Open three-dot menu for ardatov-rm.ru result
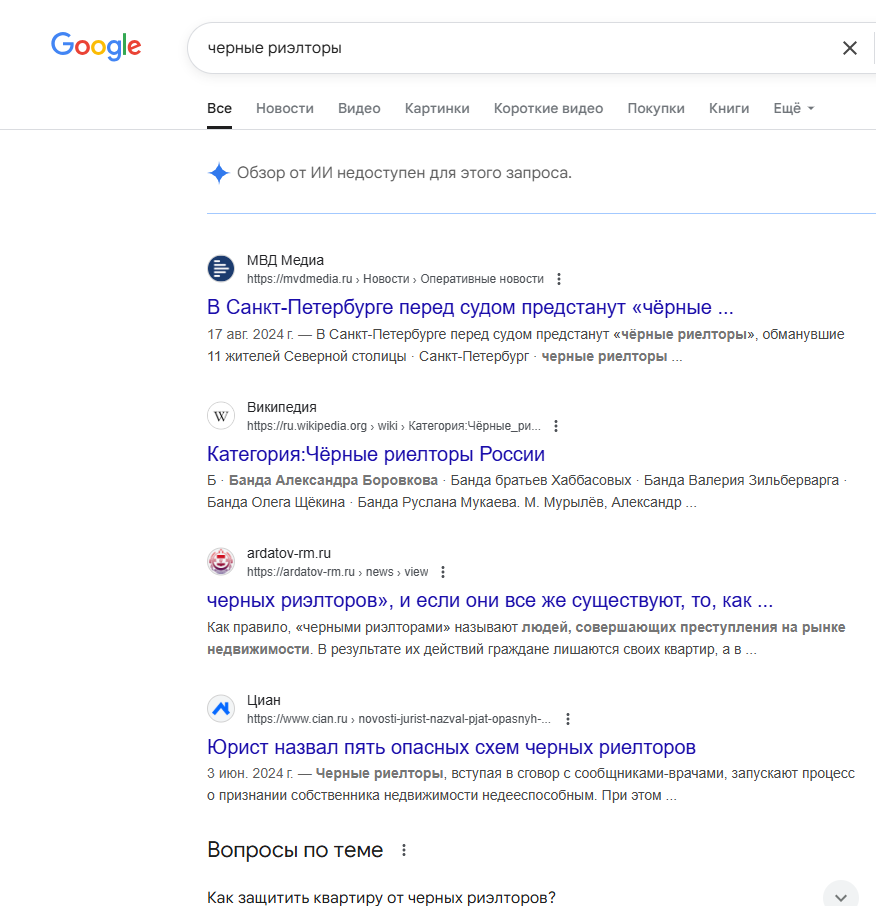 tap(443, 572)
